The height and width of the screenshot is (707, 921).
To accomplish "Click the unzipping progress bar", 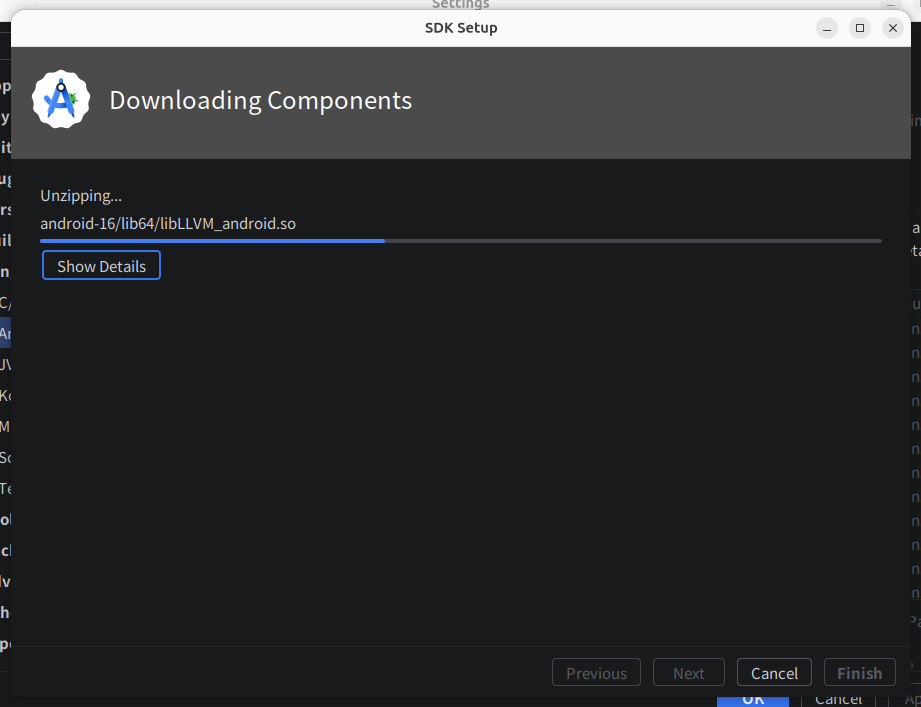I will point(460,241).
